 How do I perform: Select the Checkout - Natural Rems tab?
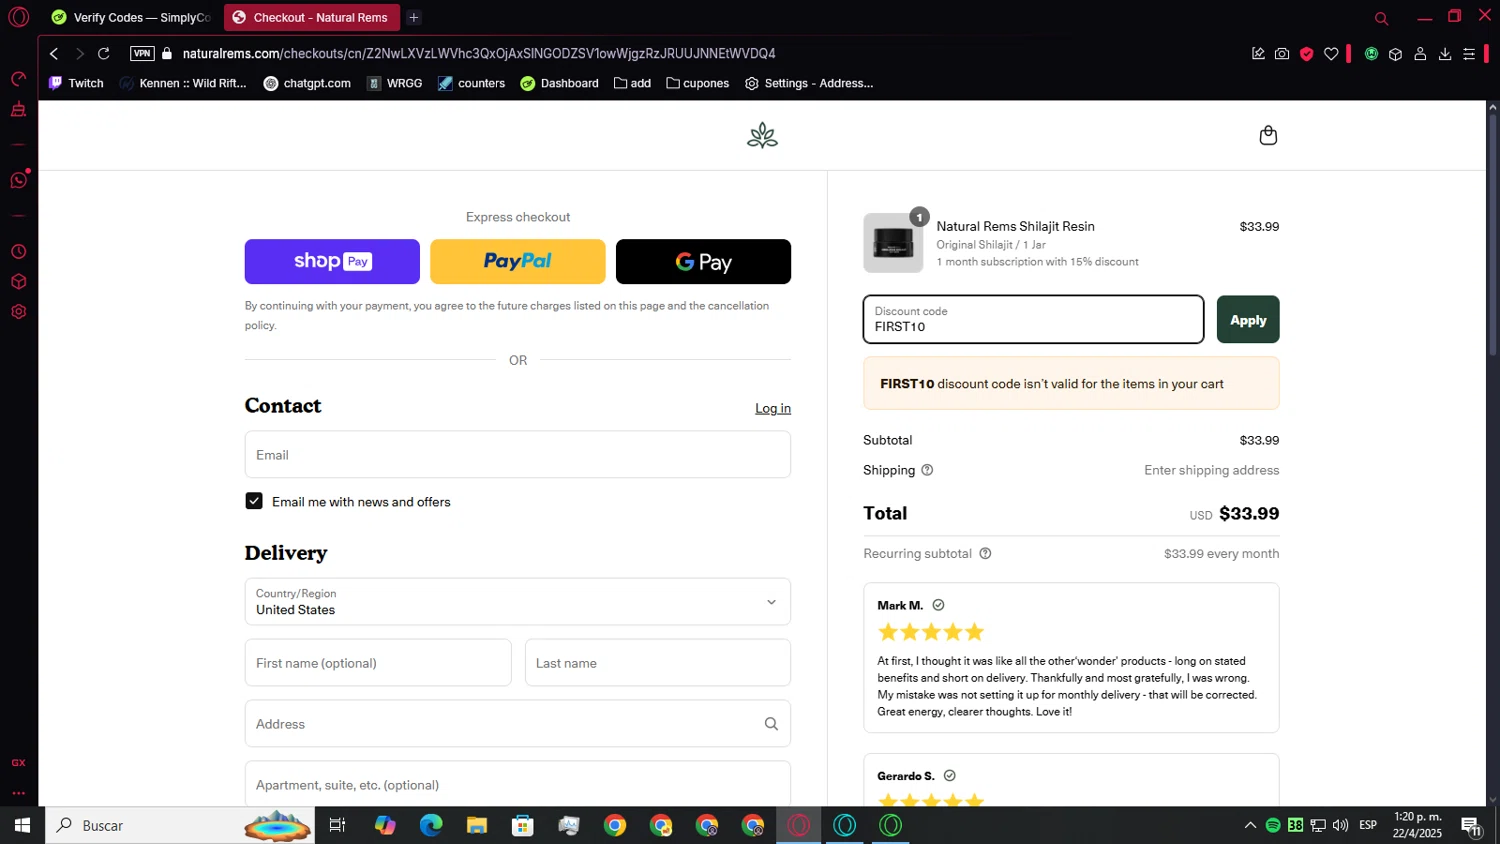(311, 17)
